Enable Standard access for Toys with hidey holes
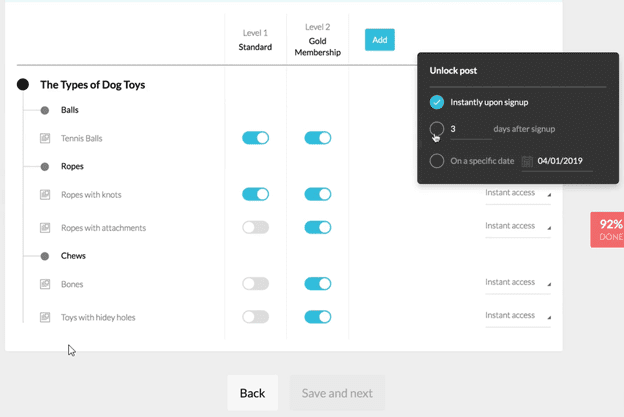Viewport: 624px width, 417px height. (x=255, y=317)
